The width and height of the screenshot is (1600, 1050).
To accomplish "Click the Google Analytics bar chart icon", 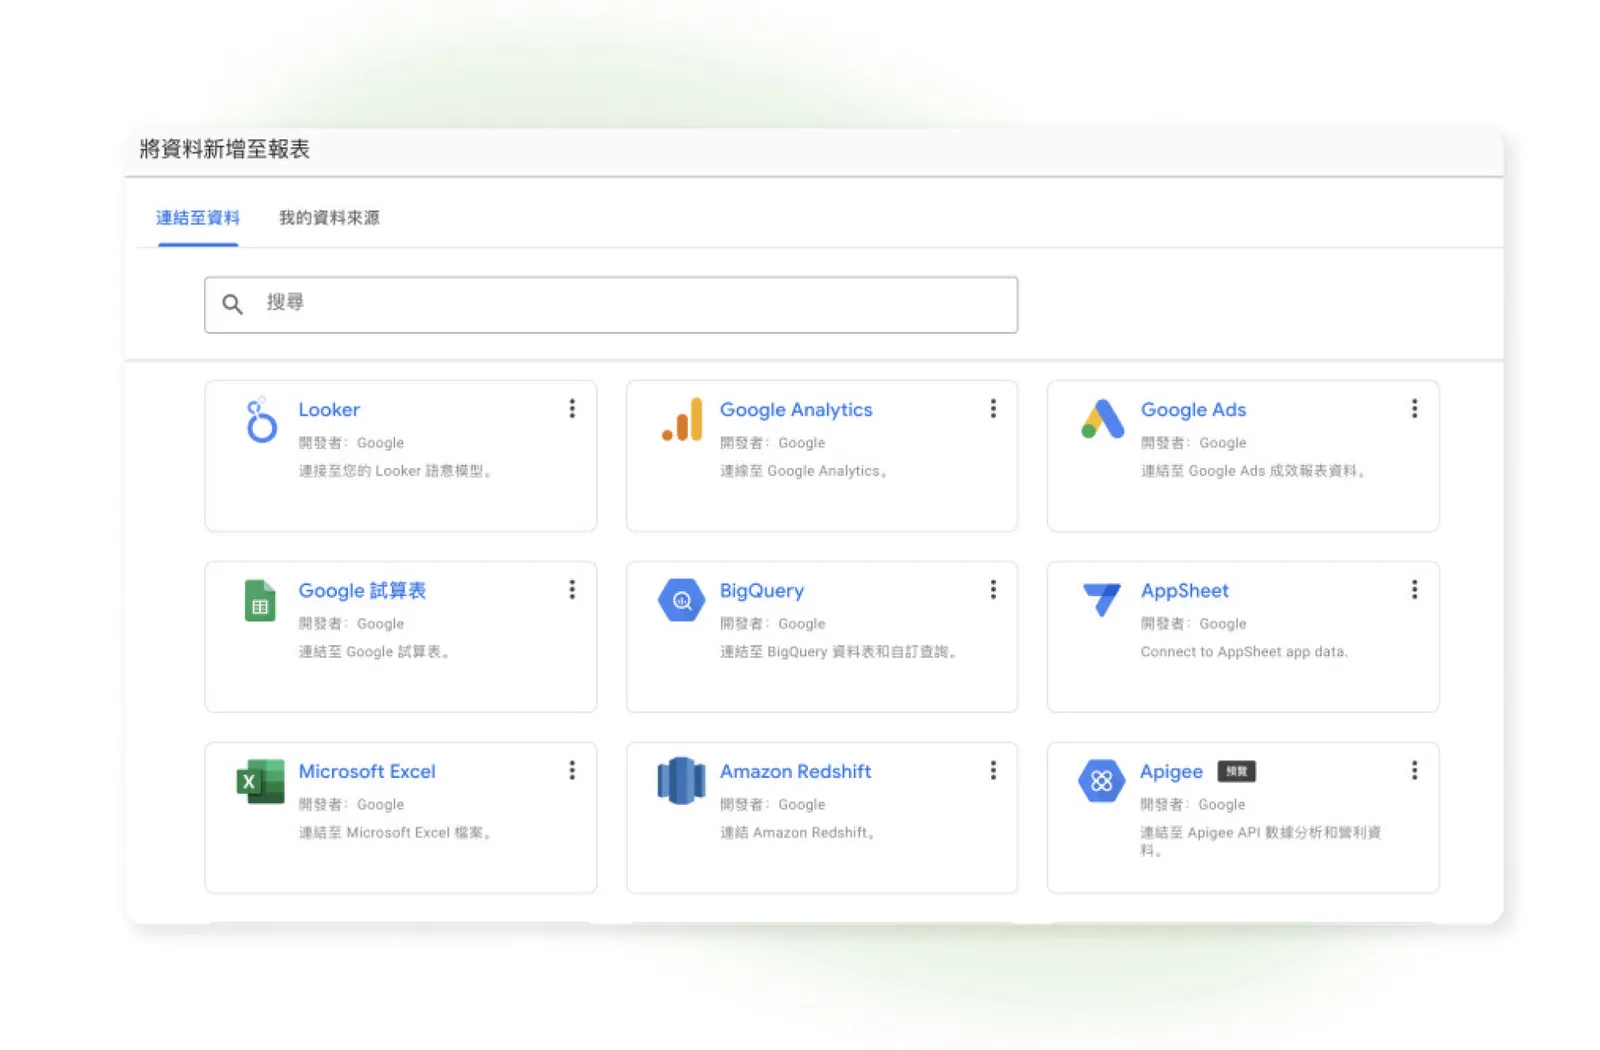I will pyautogui.click(x=682, y=421).
